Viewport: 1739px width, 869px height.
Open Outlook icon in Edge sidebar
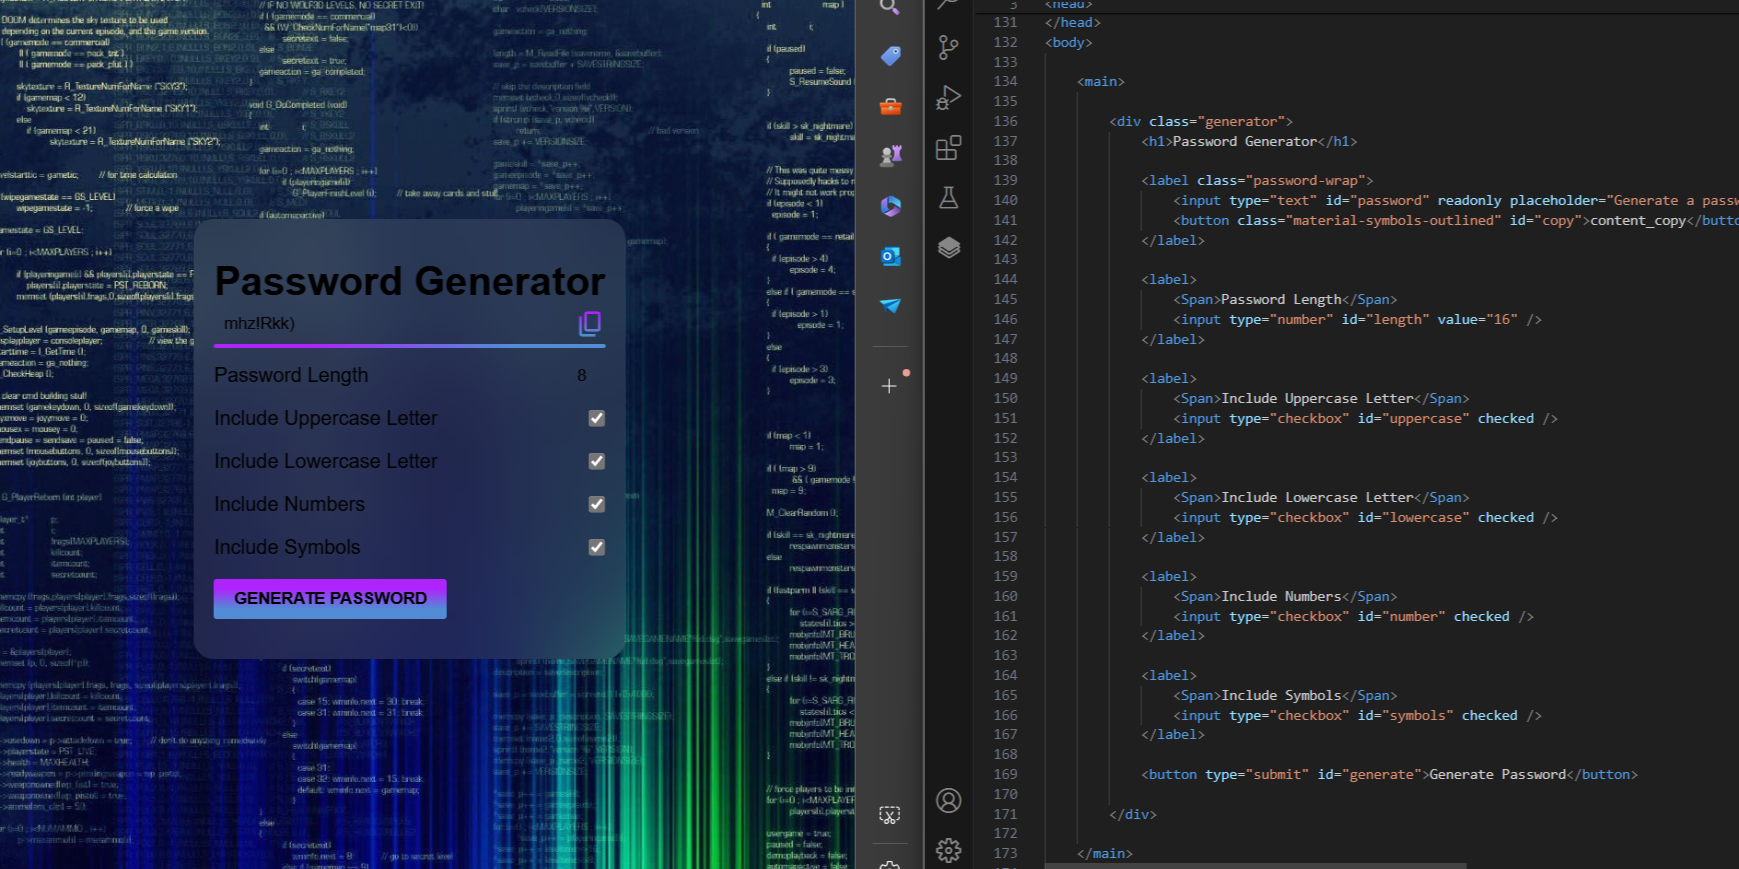[890, 256]
